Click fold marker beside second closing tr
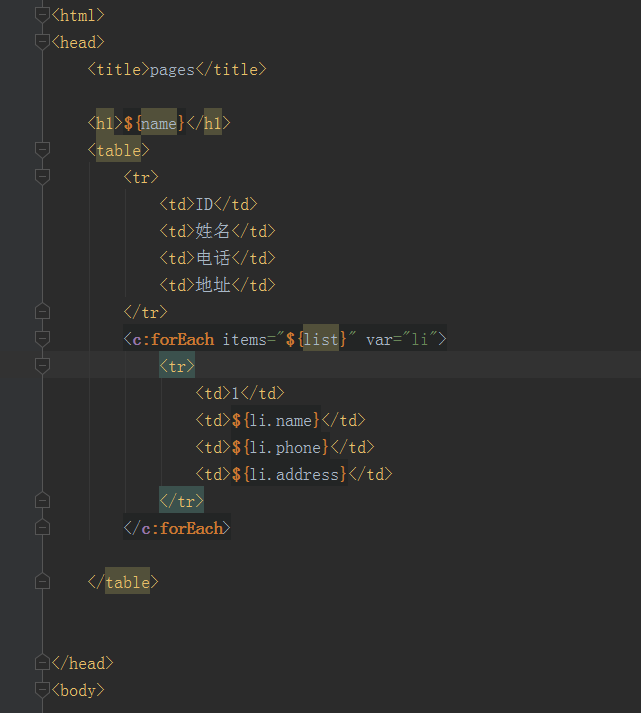Image resolution: width=641 pixels, height=713 pixels. (42, 501)
